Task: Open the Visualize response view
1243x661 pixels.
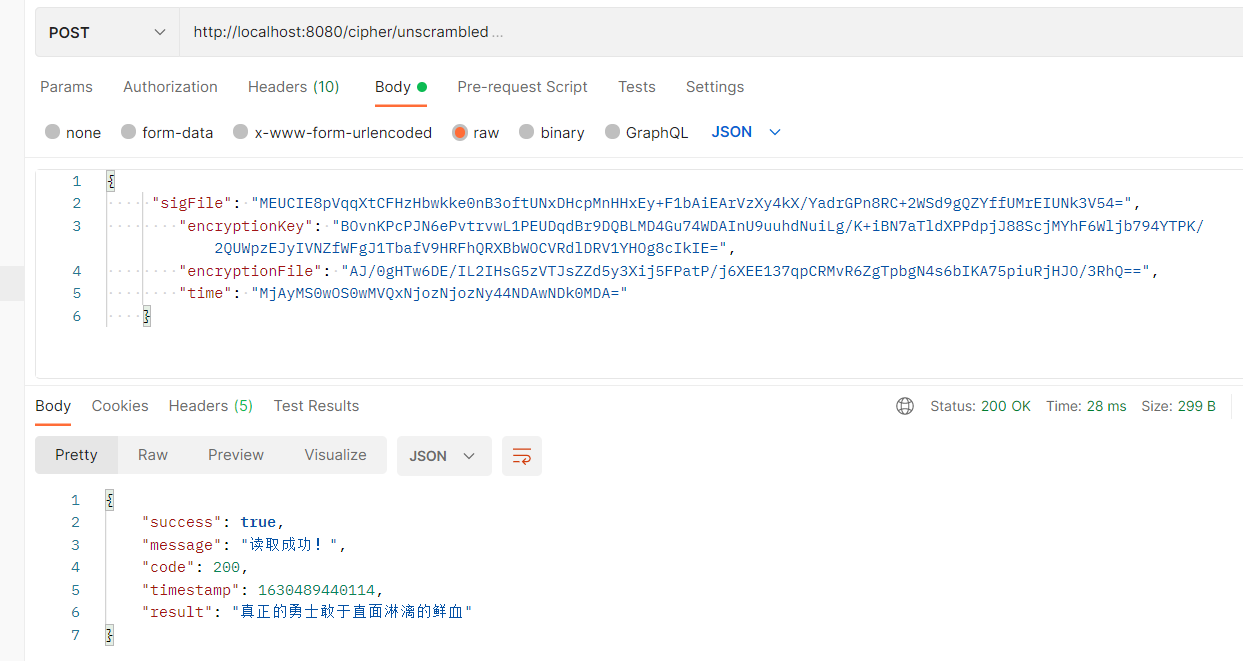Action: (335, 455)
